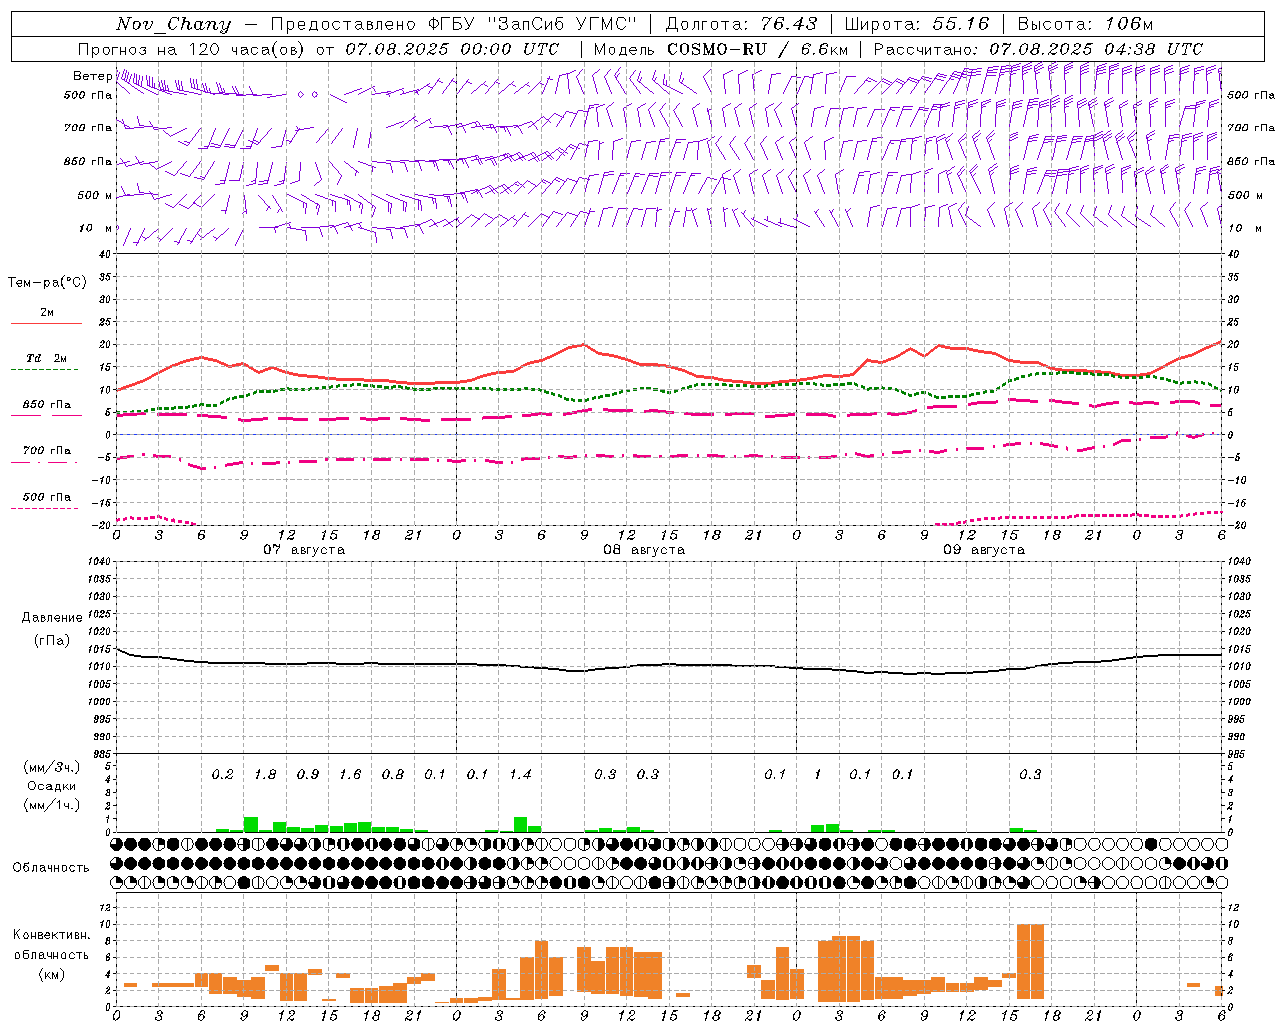
Task: Click the 0.2 precipitation amount value
Action: click(x=222, y=775)
